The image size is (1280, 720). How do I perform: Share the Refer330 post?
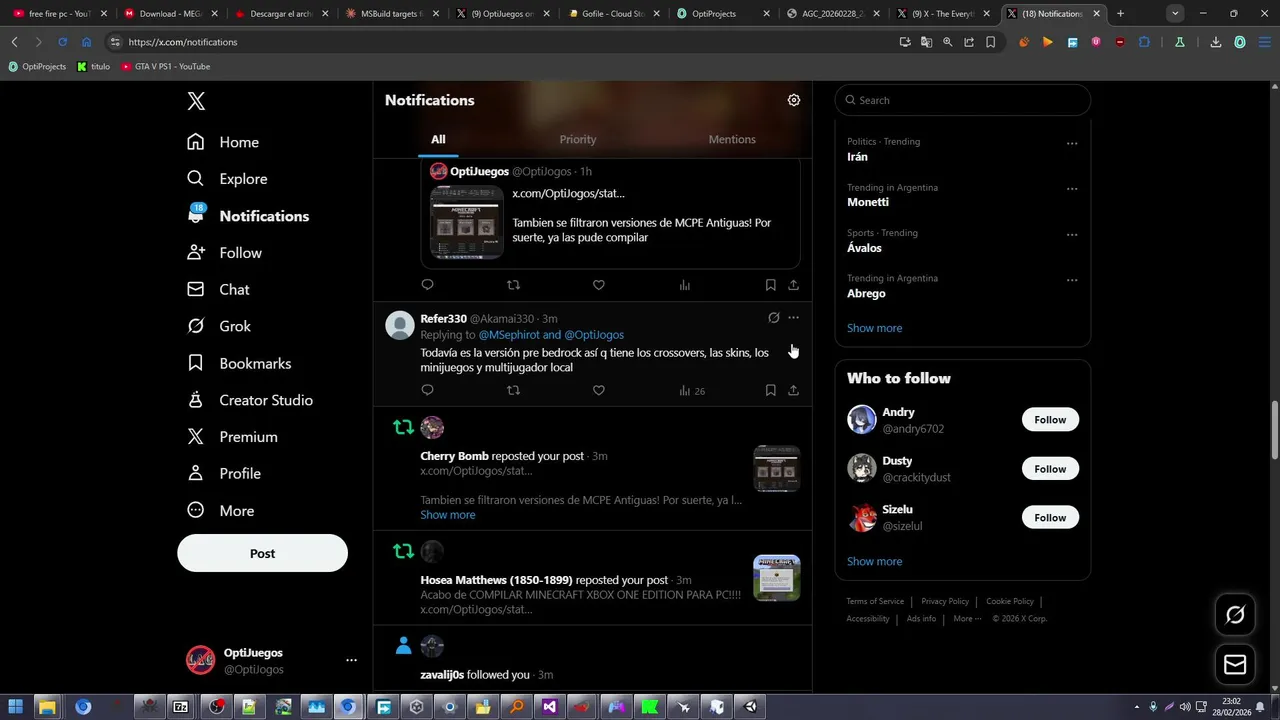tap(793, 390)
